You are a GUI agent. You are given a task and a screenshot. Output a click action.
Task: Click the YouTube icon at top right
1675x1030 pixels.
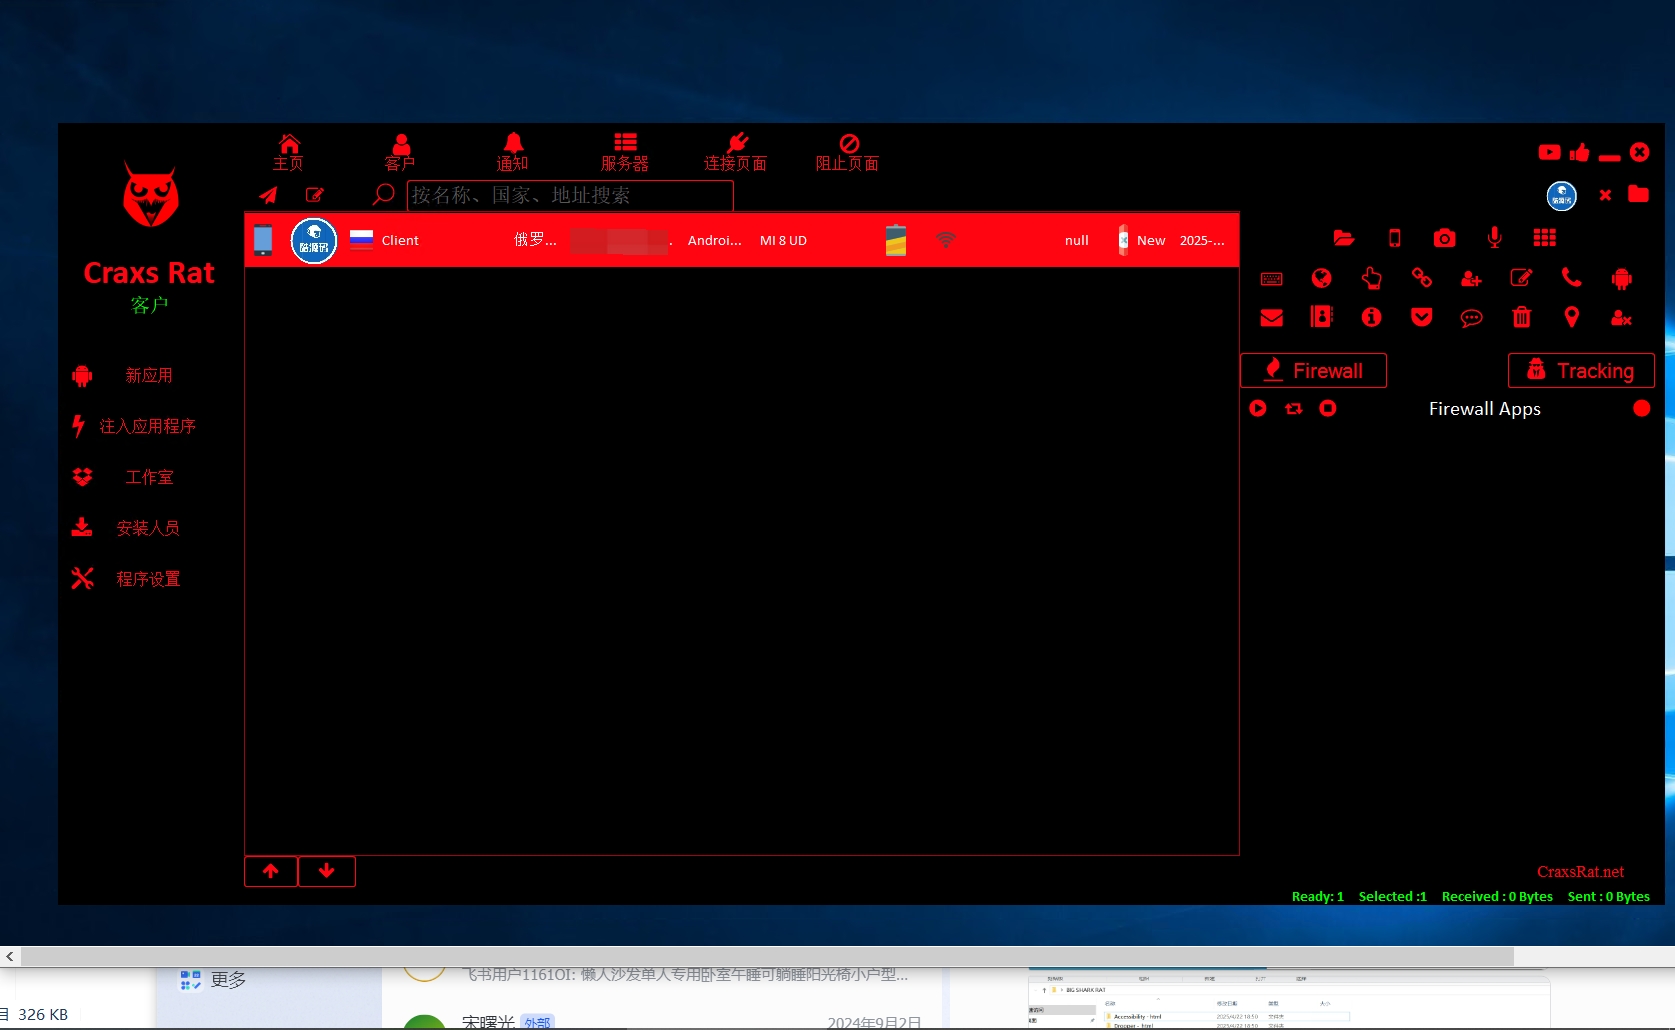click(x=1549, y=152)
